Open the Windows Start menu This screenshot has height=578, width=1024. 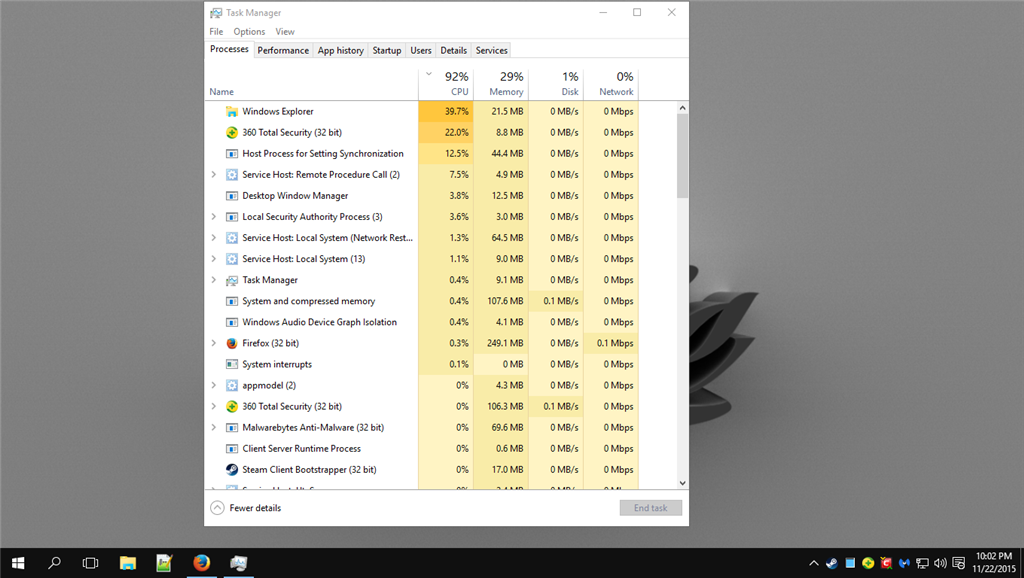point(18,562)
